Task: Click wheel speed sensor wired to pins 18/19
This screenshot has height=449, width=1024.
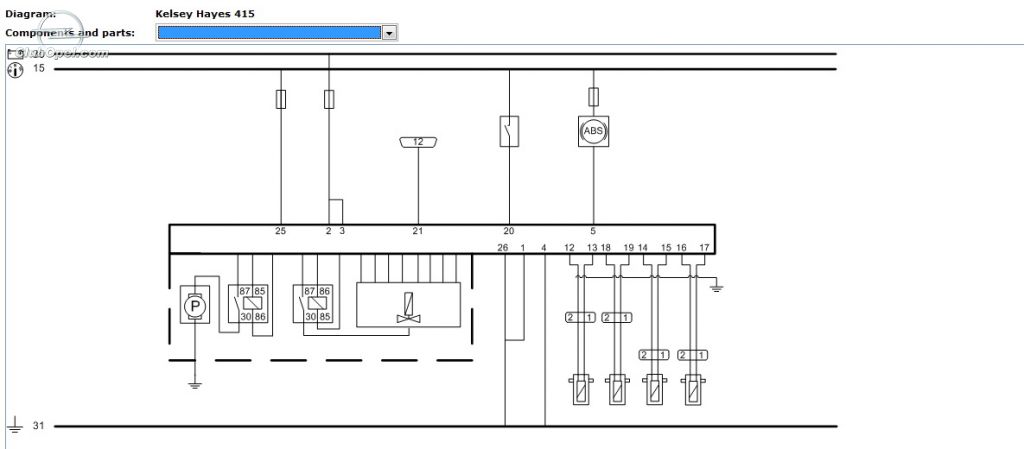Action: point(617,389)
